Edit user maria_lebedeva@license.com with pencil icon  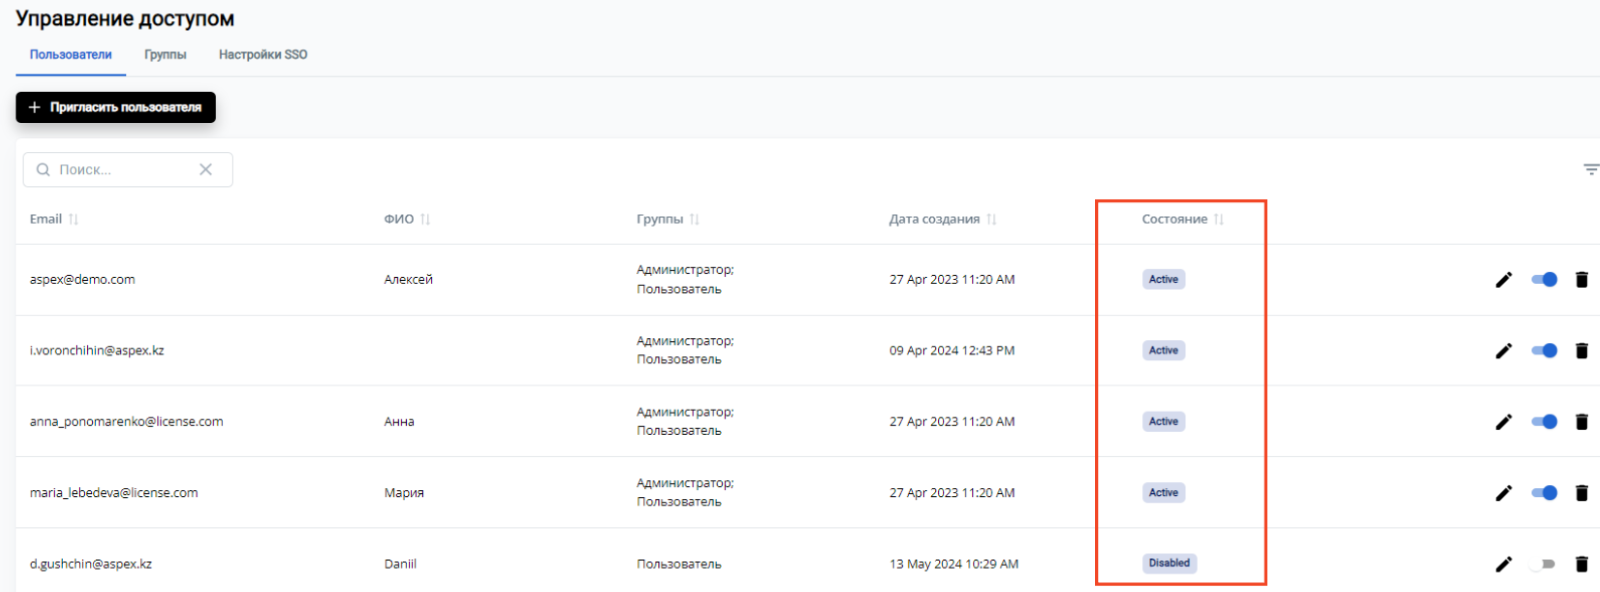pyautogui.click(x=1503, y=493)
